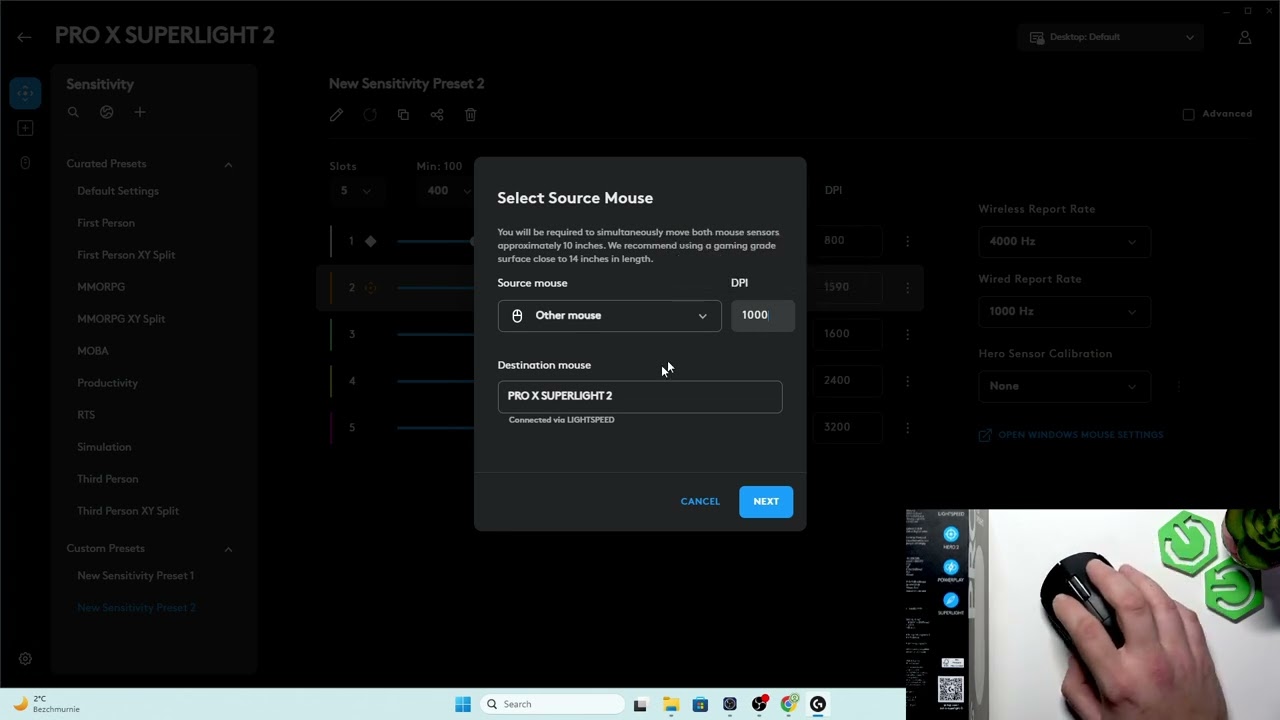Open the three-dot menu for the 2400 DPI row

tap(908, 381)
